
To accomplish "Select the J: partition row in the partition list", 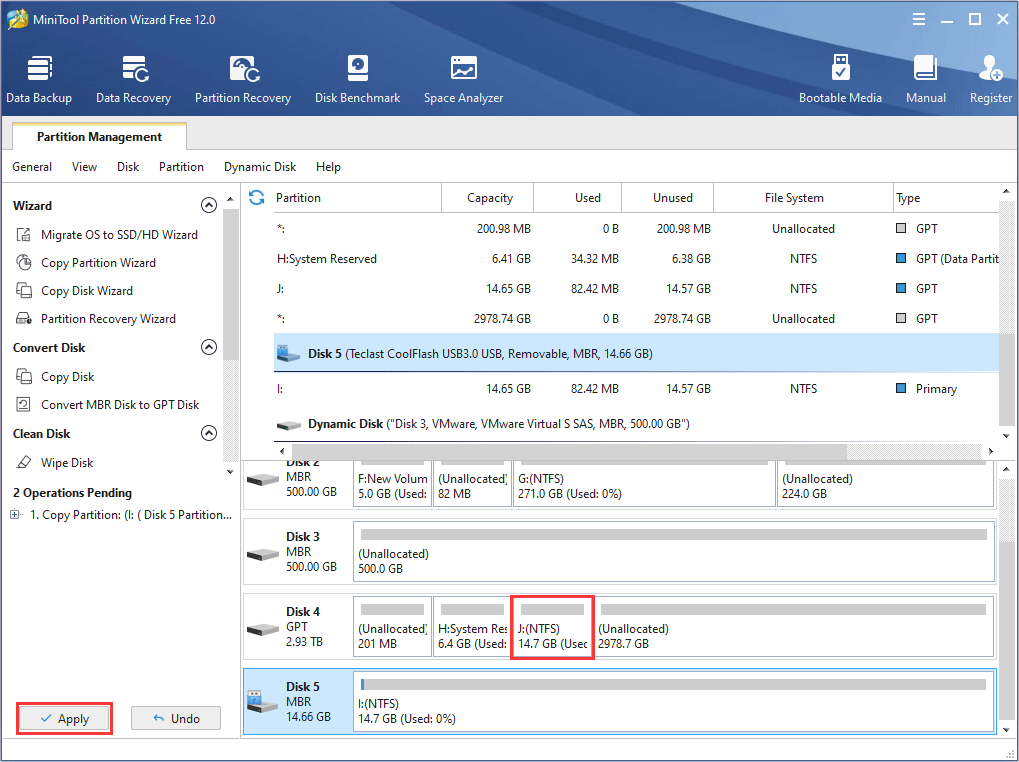I will [x=636, y=288].
